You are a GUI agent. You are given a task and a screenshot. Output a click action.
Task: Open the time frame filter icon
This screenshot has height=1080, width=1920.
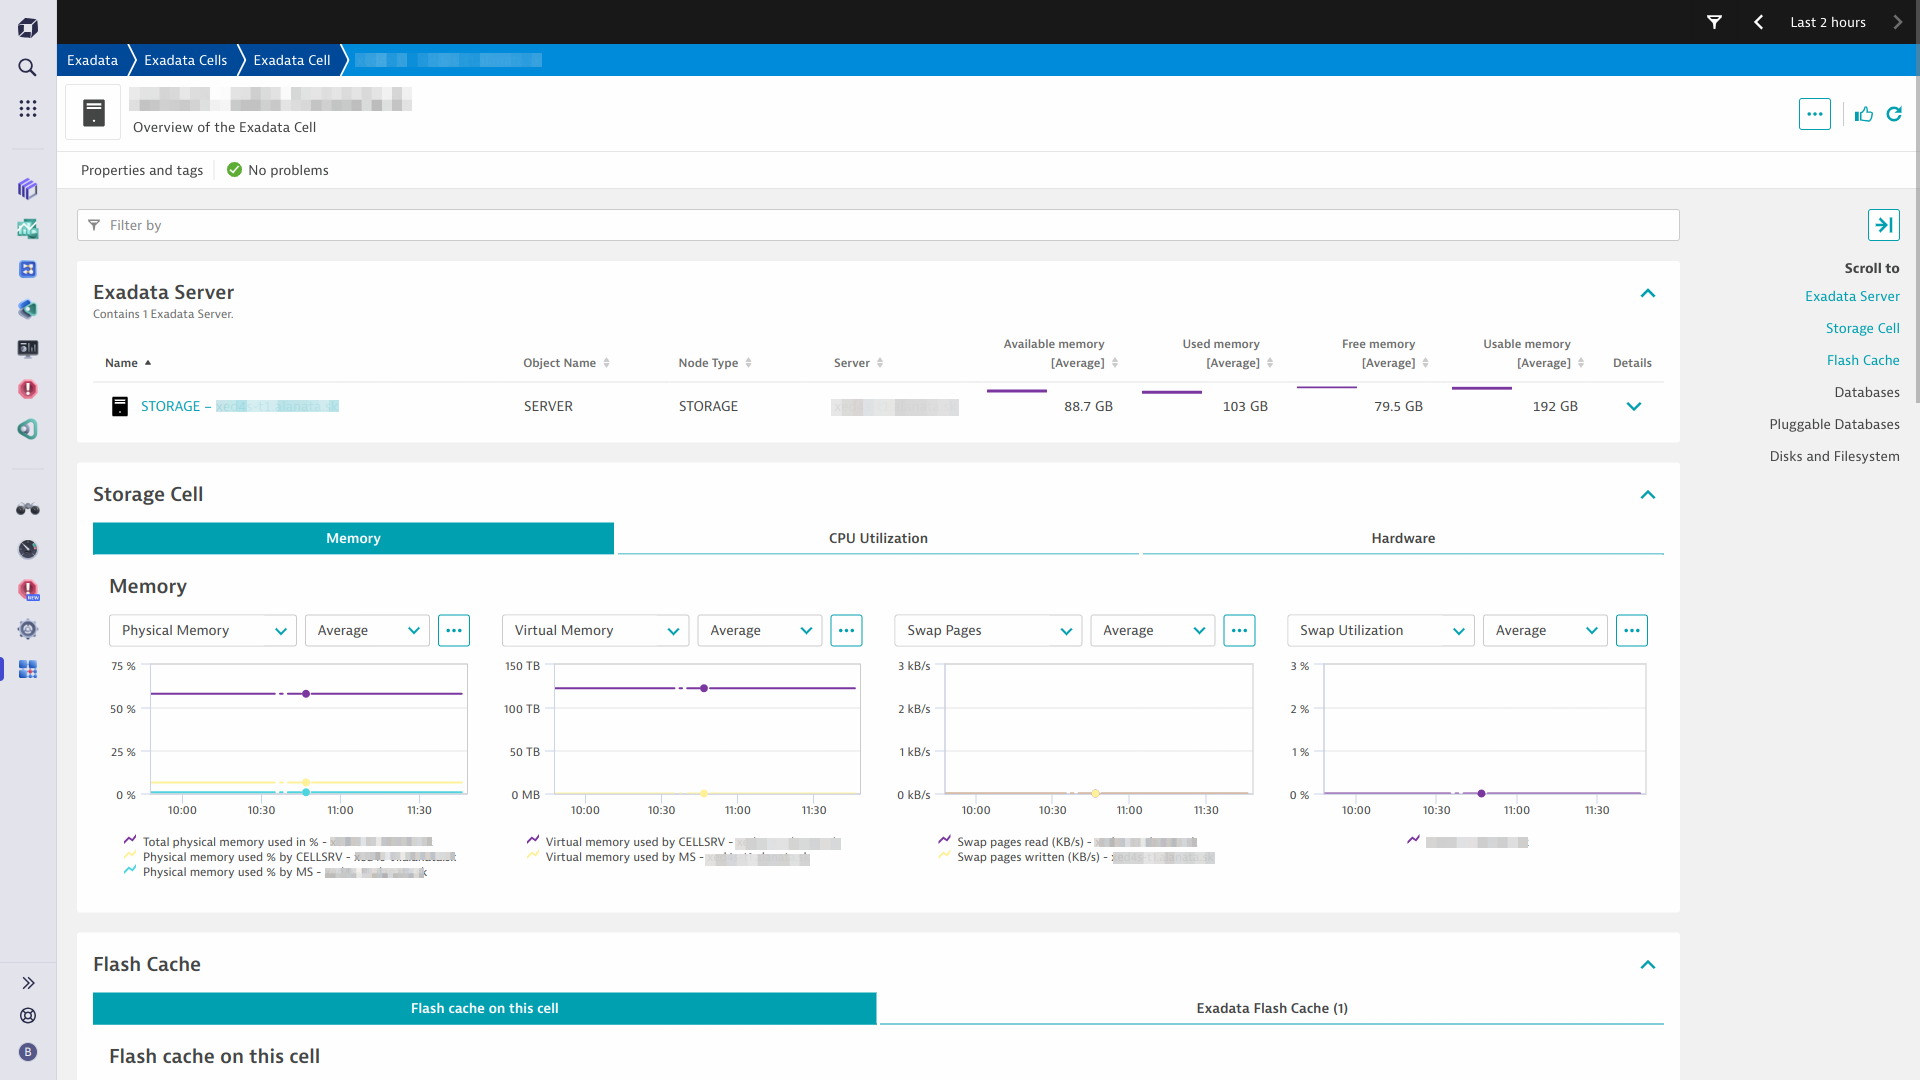[x=1714, y=21]
